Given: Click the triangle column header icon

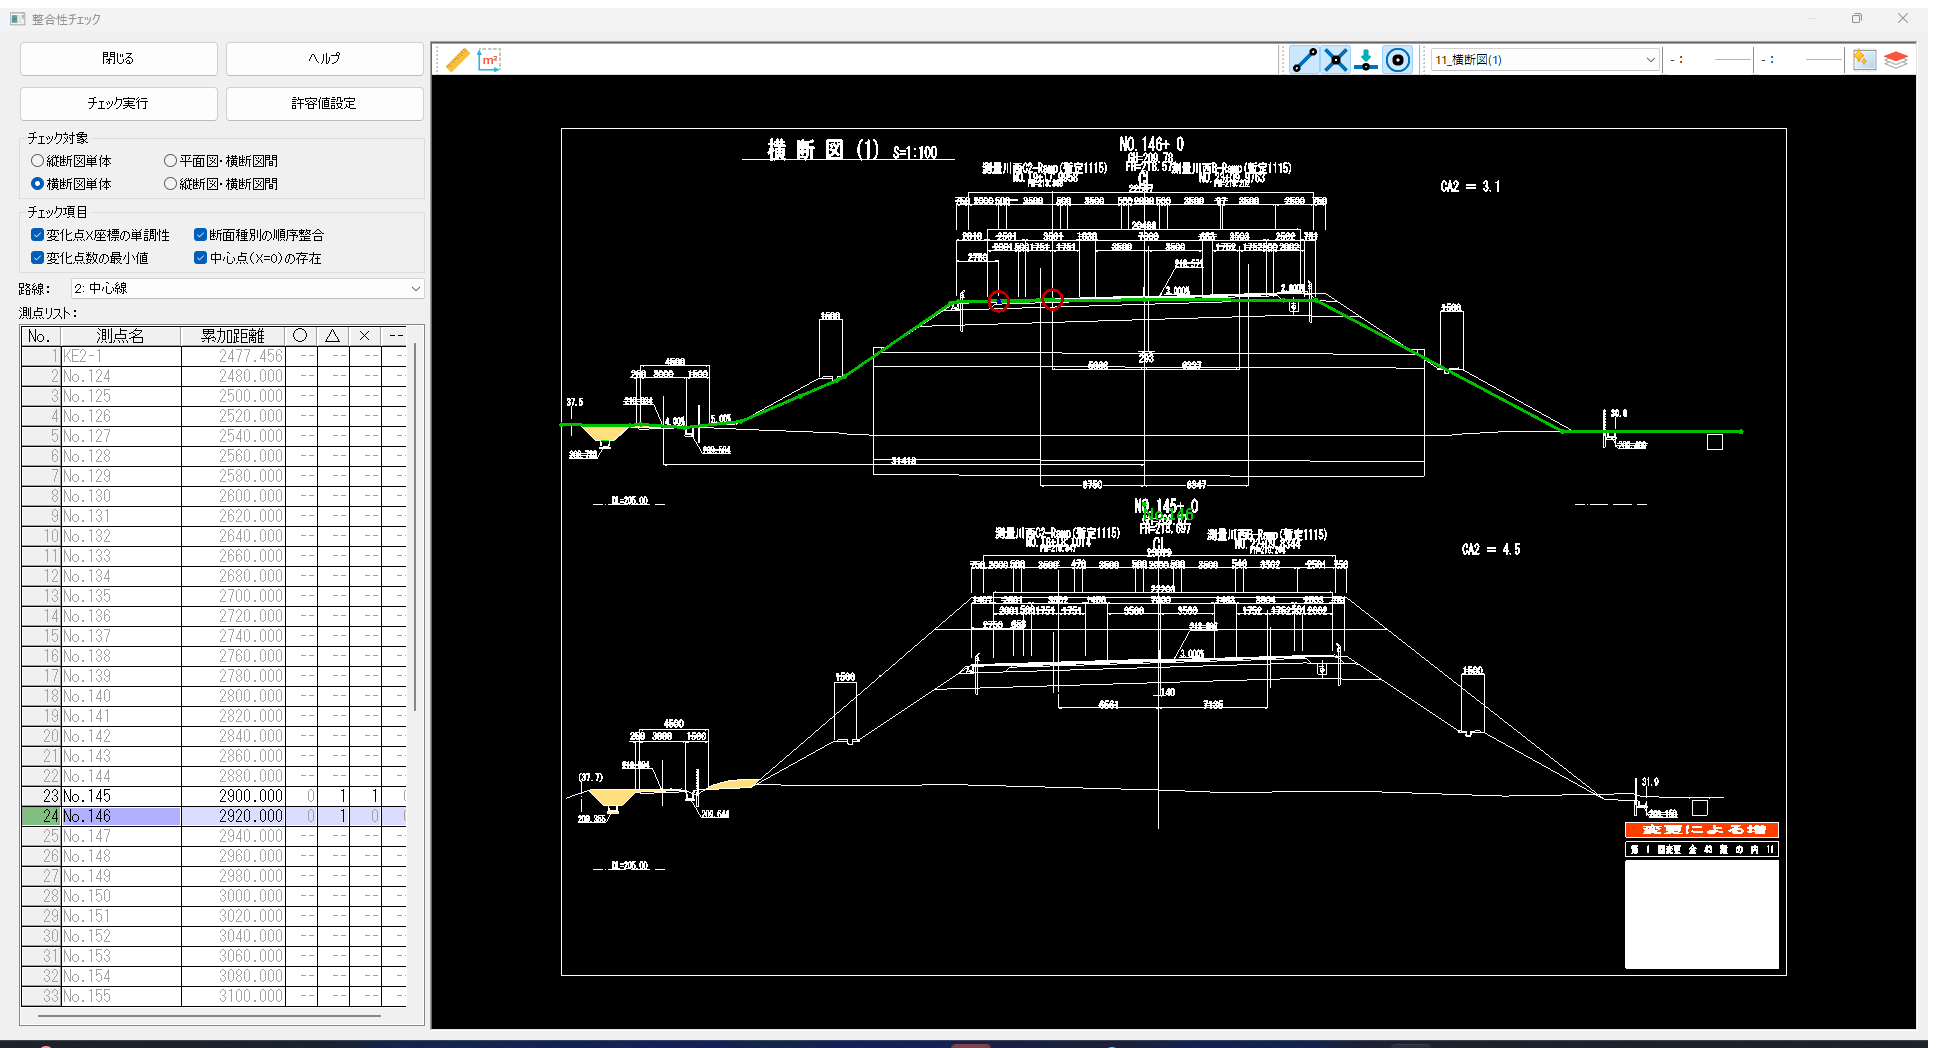Looking at the screenshot, I should coord(332,336).
